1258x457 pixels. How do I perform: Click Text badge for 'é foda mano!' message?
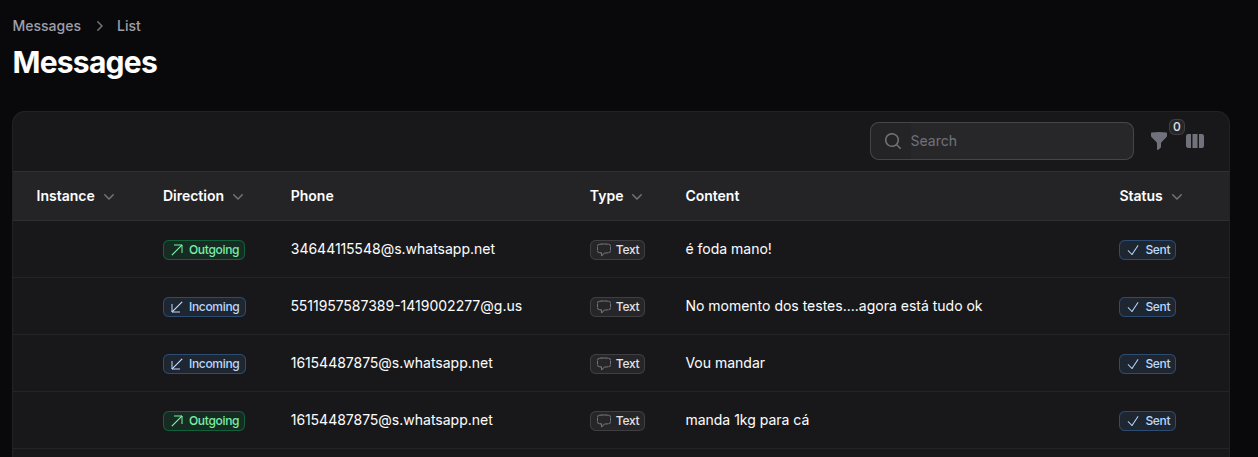(617, 250)
